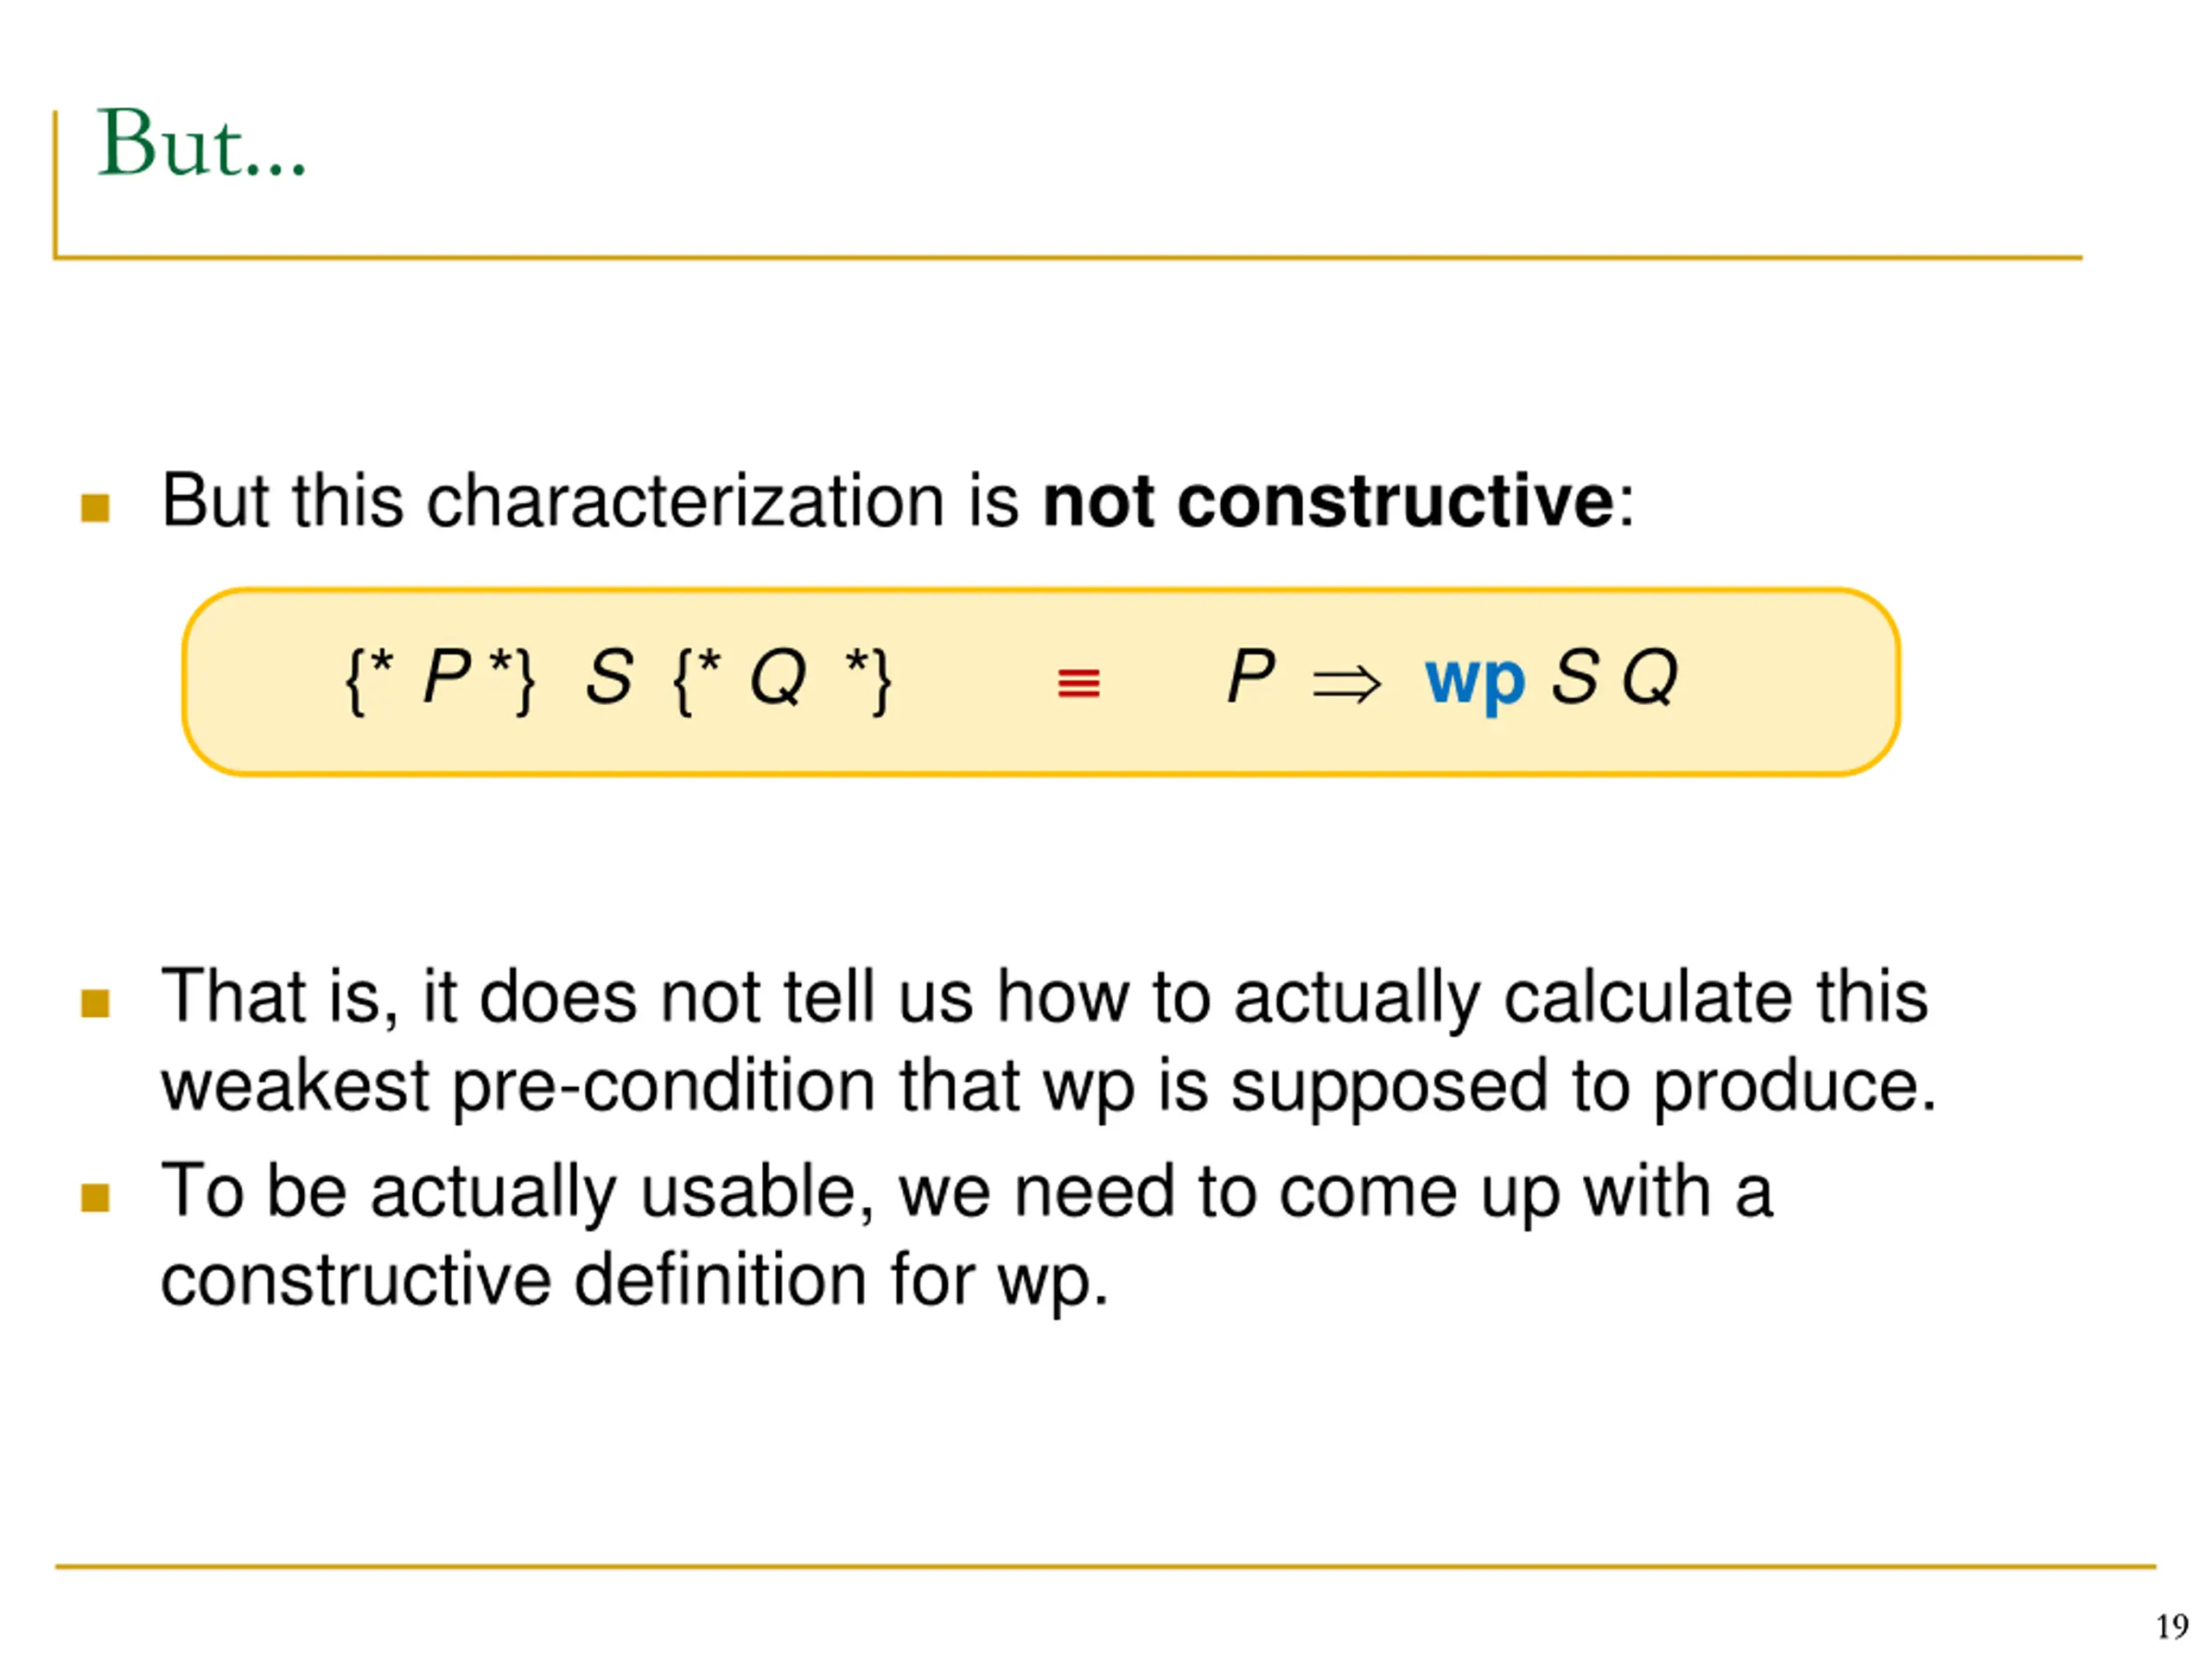Click the blue "wp" keyword
This screenshot has height=1659, width=2212.
tap(1475, 682)
